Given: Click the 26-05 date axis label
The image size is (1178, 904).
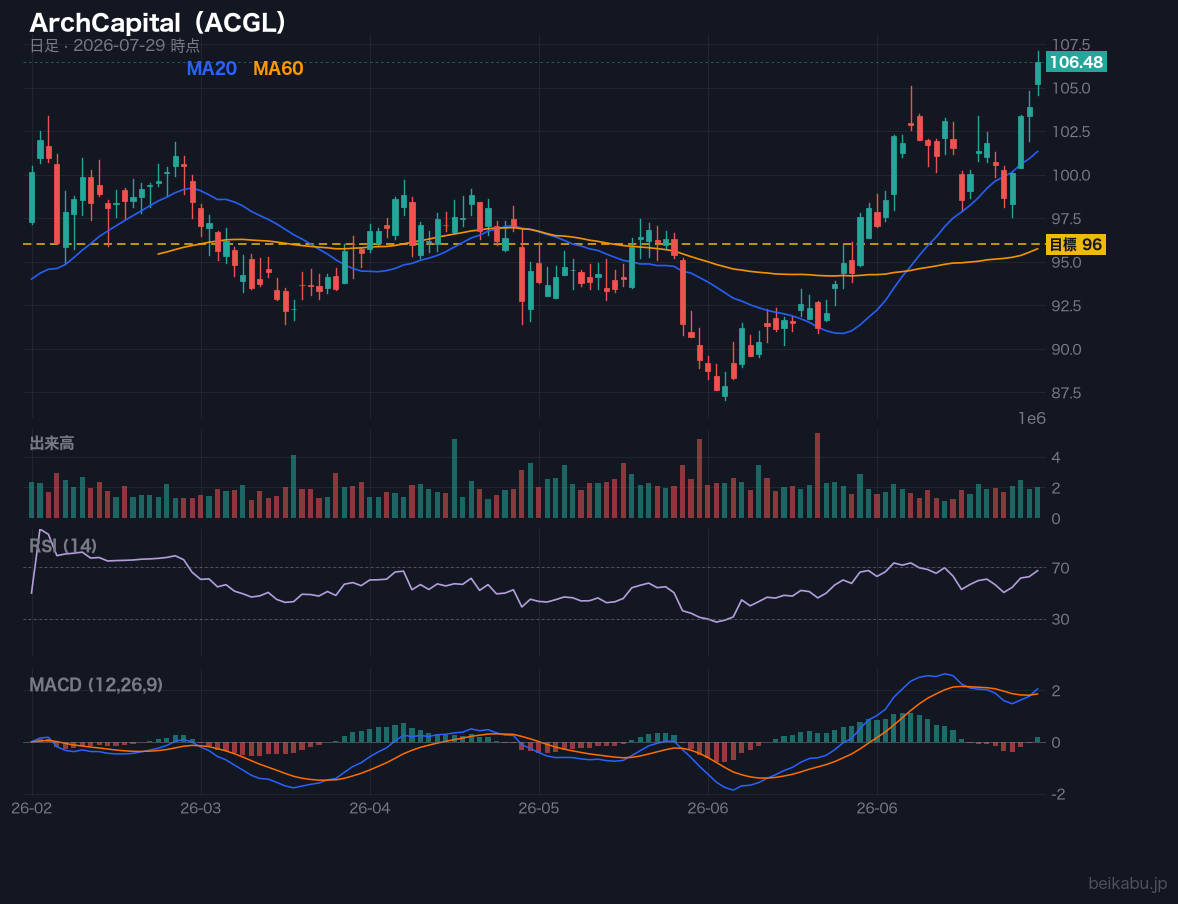Looking at the screenshot, I should click(x=539, y=808).
